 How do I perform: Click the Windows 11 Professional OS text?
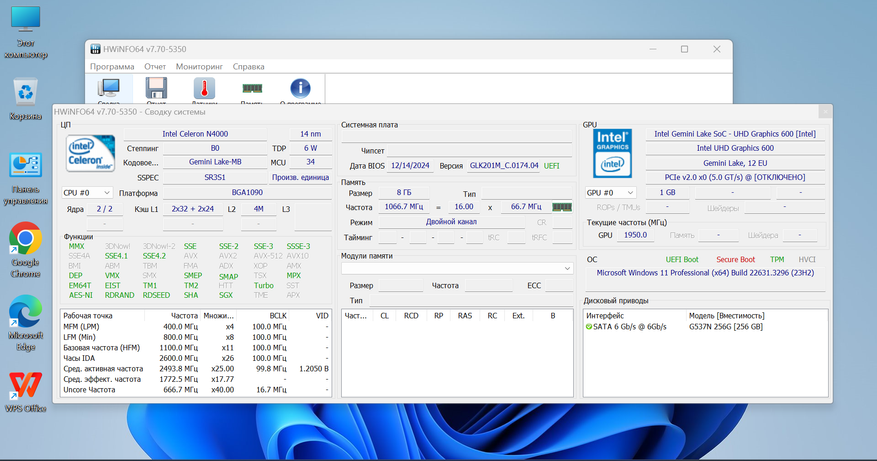[x=705, y=273]
